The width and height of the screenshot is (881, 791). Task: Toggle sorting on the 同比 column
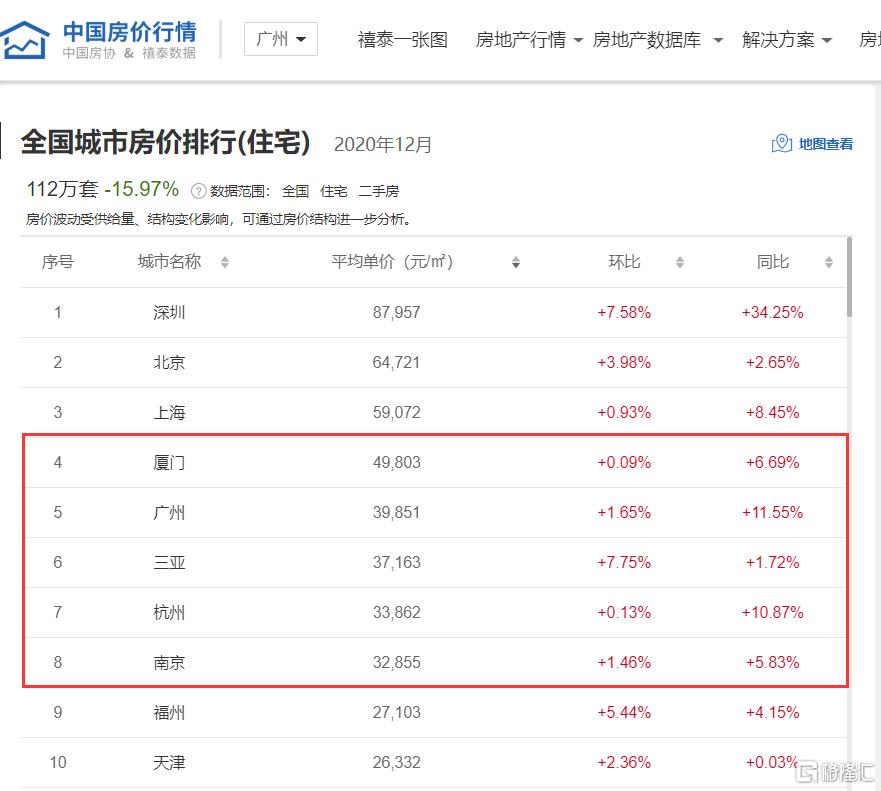[x=827, y=262]
